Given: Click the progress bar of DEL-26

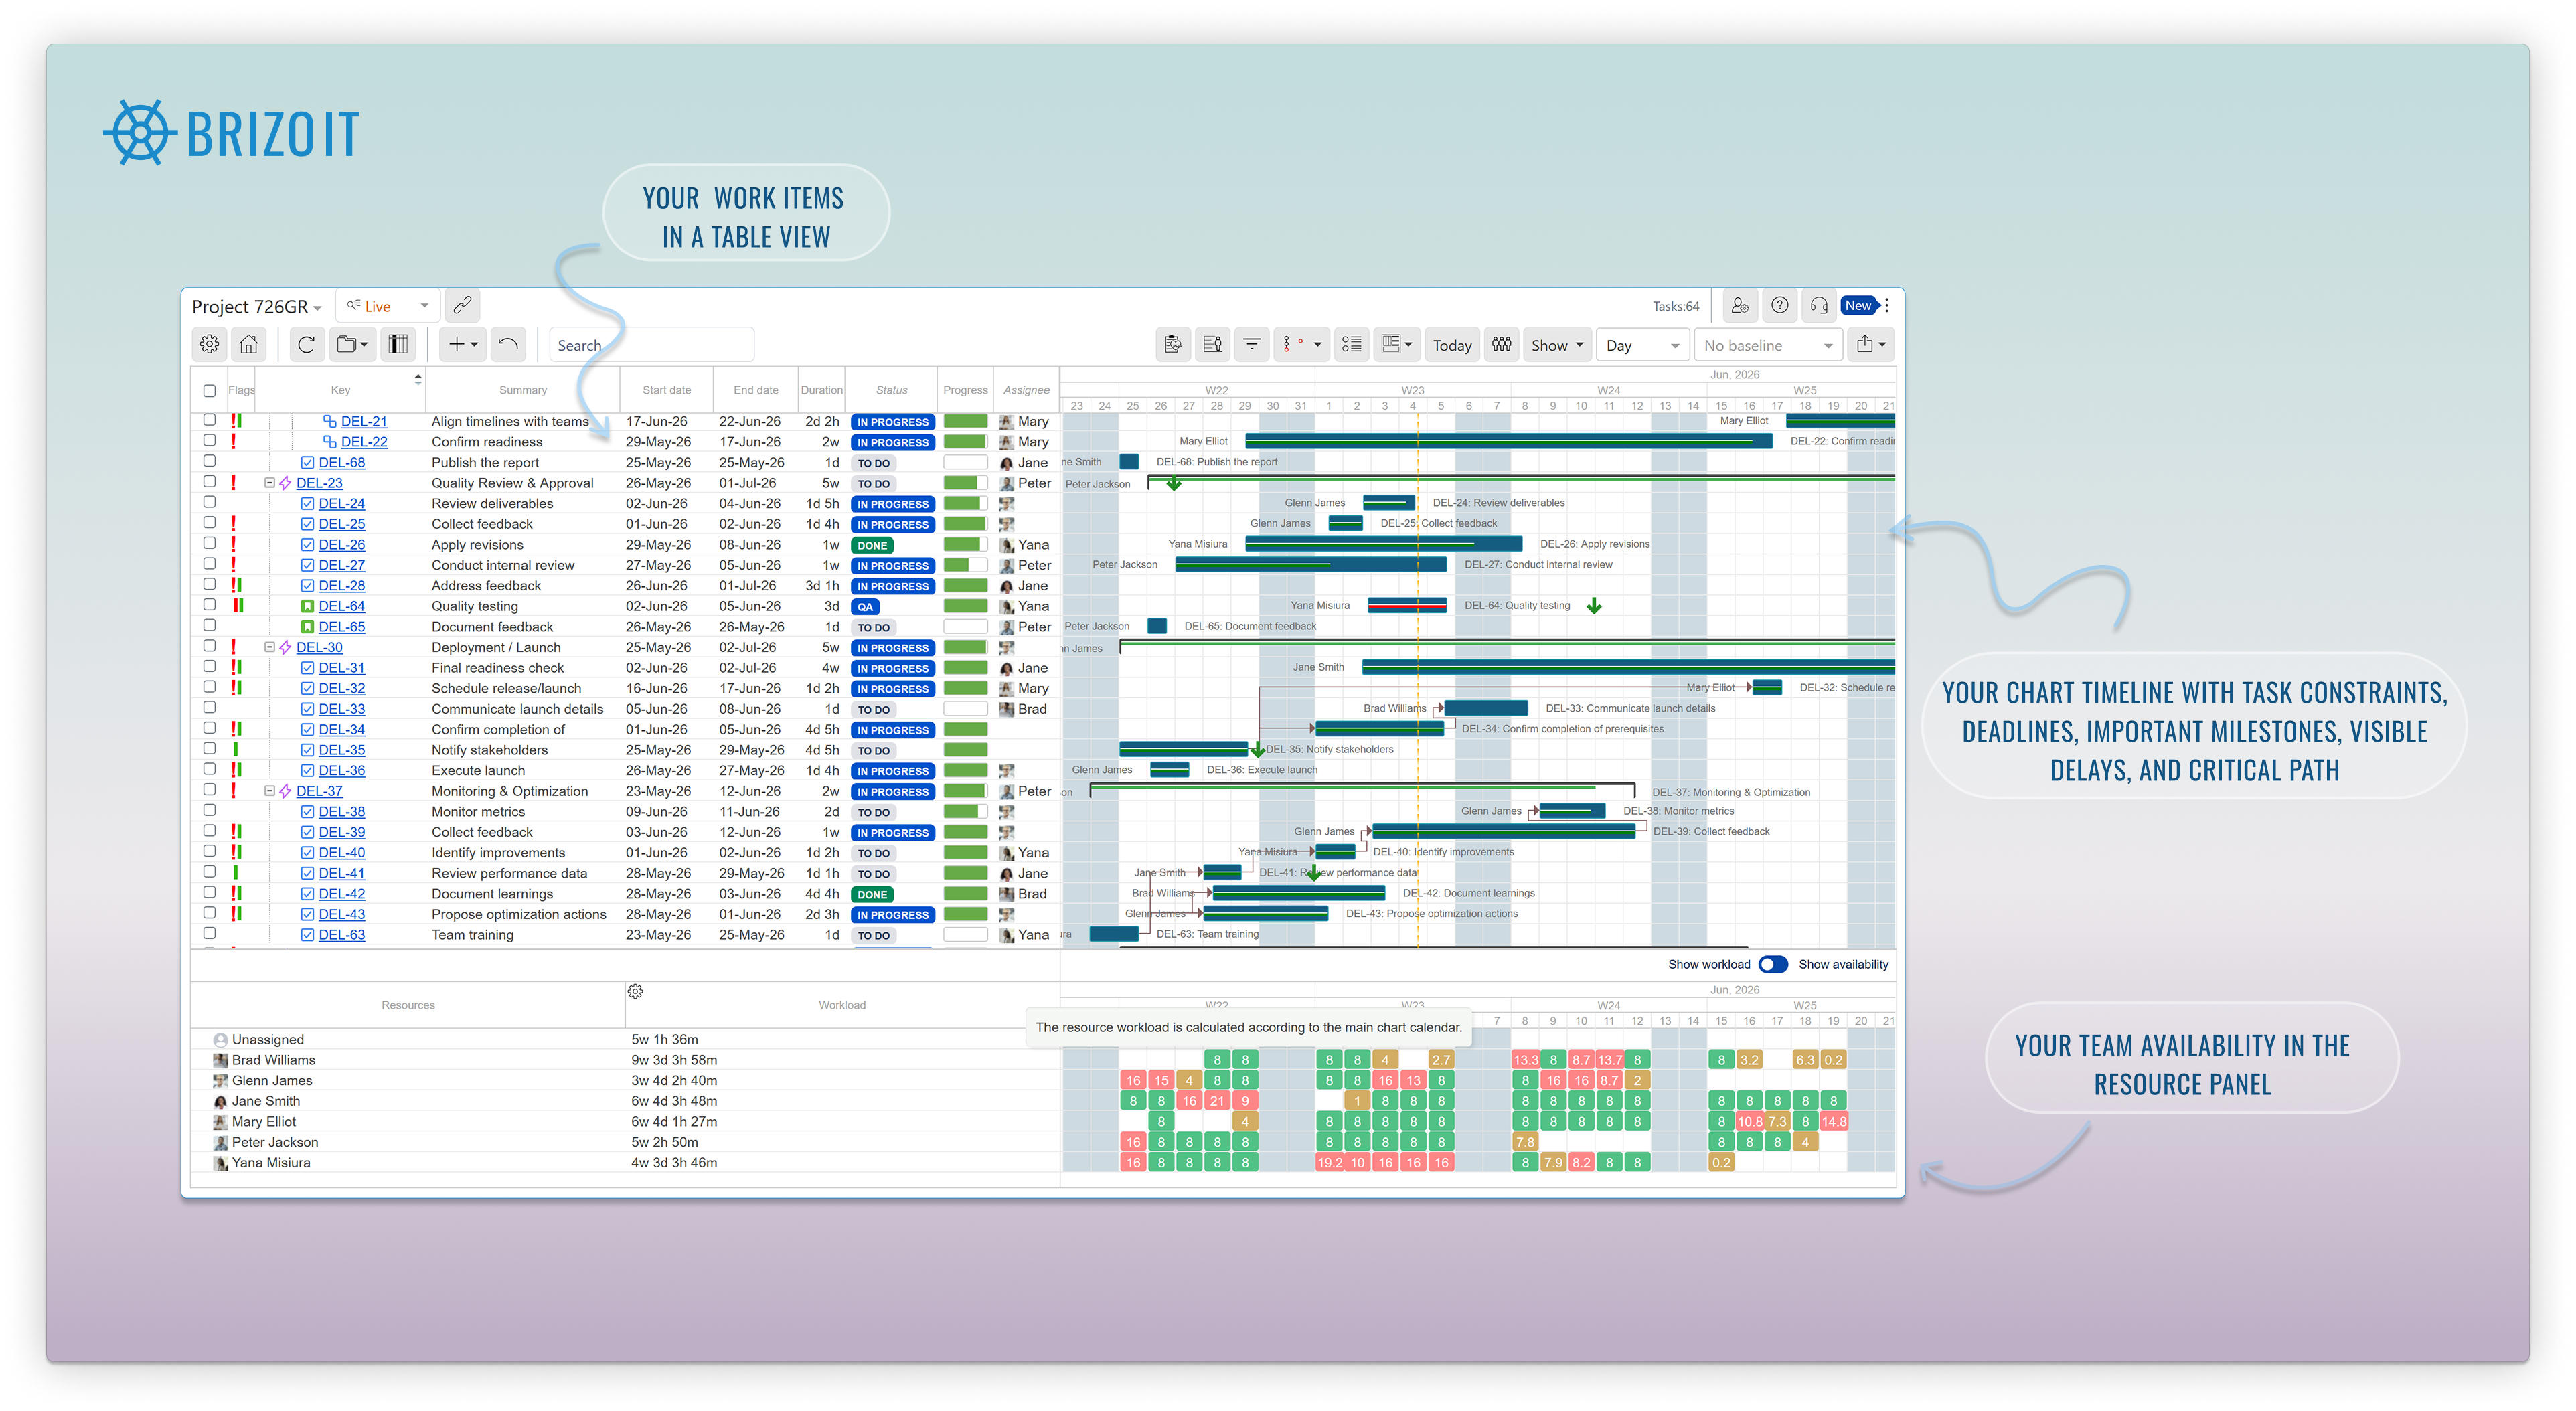Looking at the screenshot, I should [x=965, y=545].
